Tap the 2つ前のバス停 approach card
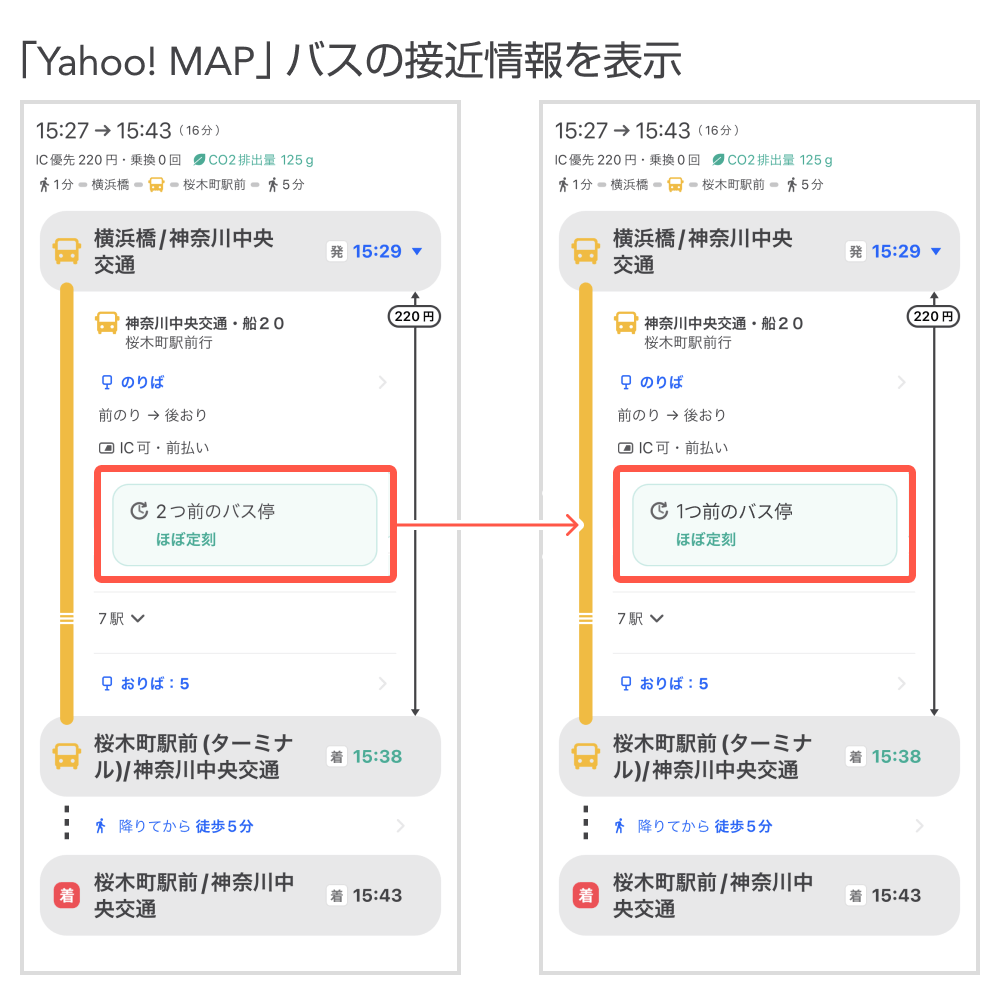This screenshot has height=994, width=1000. click(x=245, y=525)
